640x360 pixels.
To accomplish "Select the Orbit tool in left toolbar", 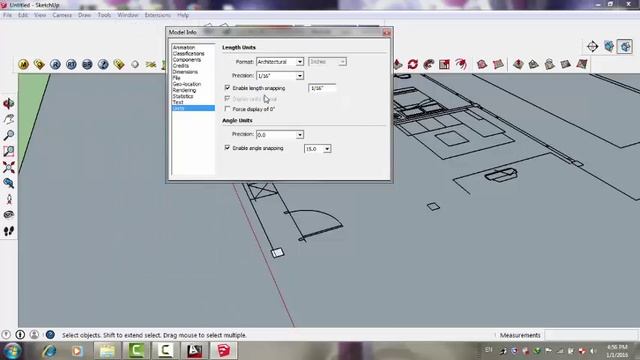I will tap(9, 104).
